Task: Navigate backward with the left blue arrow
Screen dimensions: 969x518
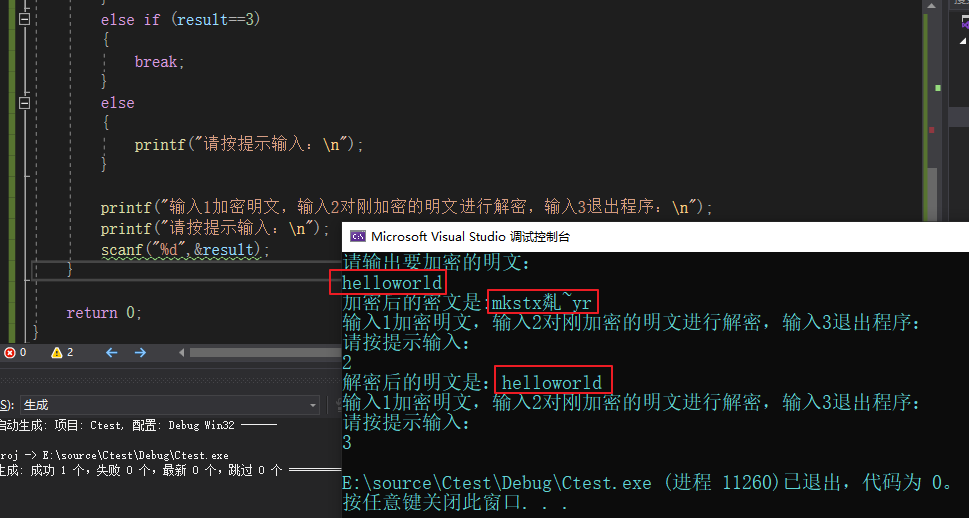Action: pyautogui.click(x=111, y=352)
